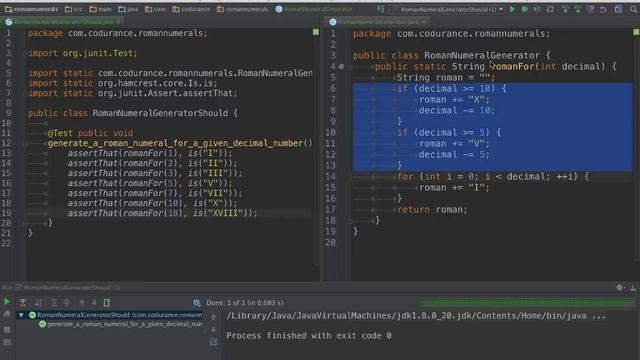Click the com breadcrumb

click(x=155, y=9)
